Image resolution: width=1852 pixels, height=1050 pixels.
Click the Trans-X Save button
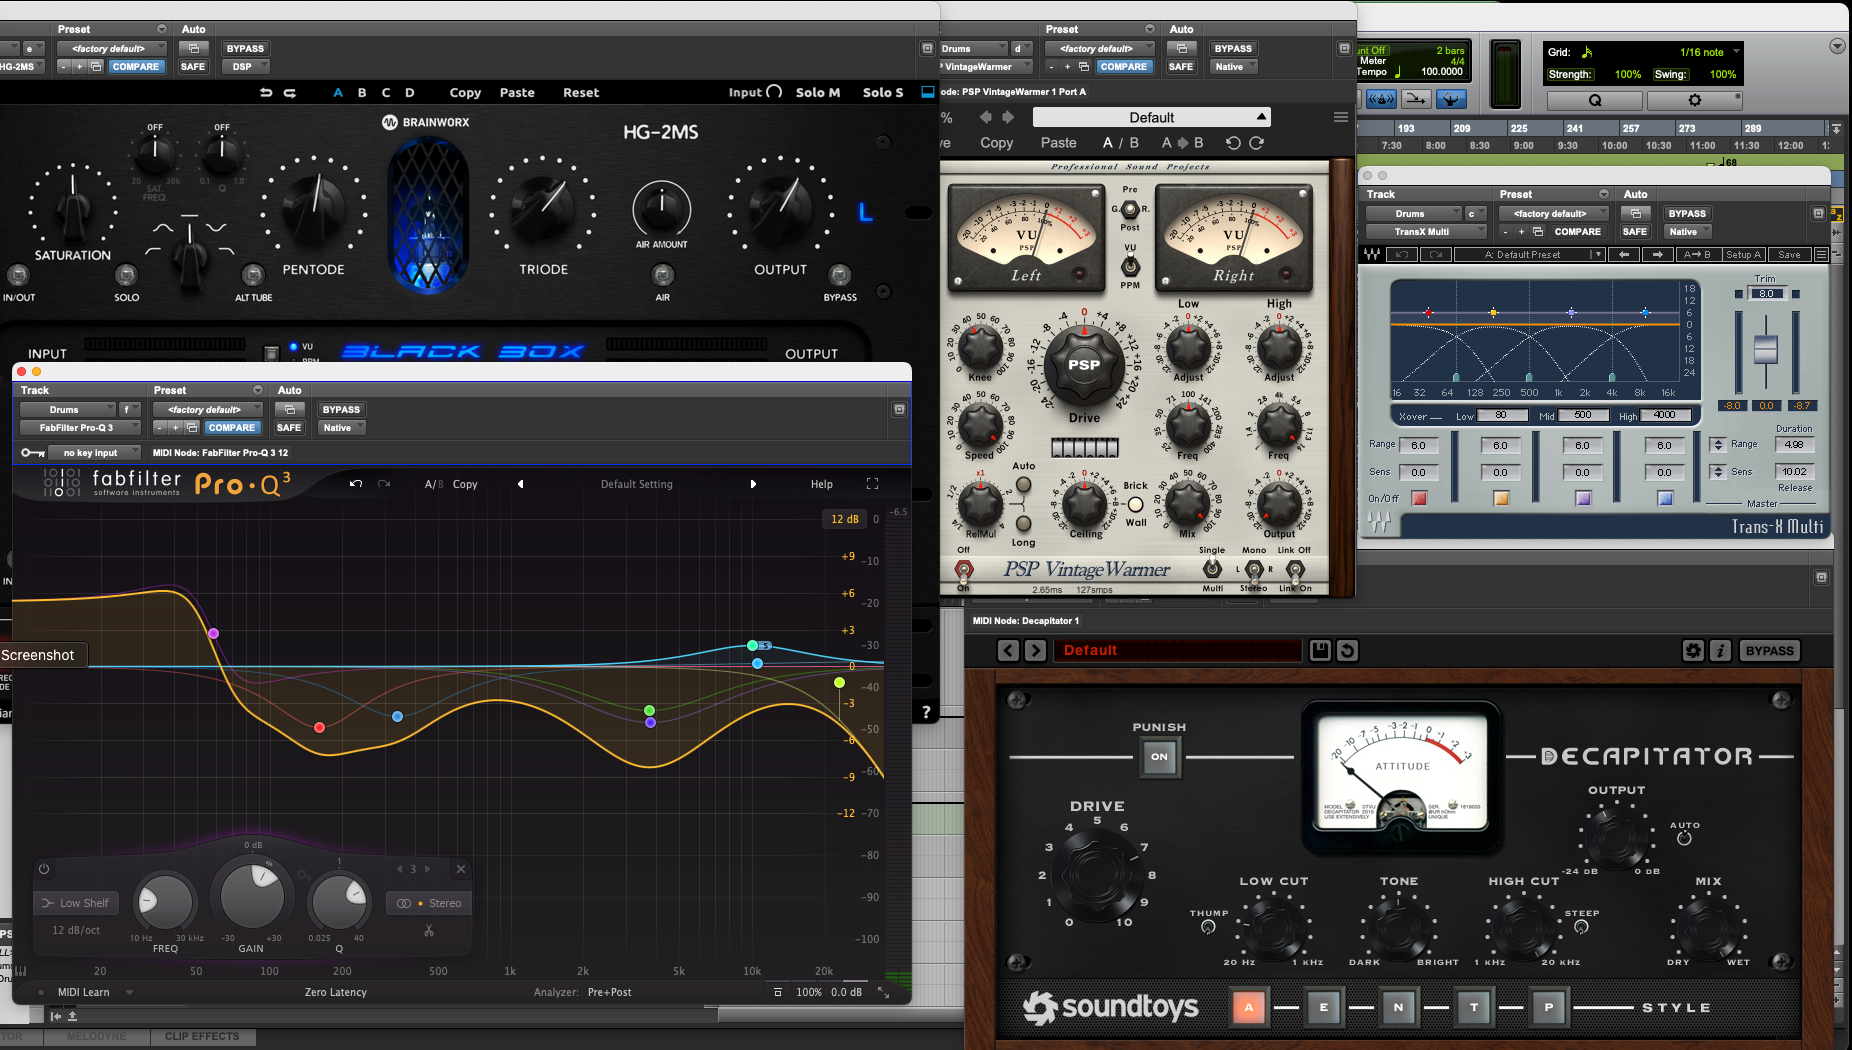click(1789, 255)
